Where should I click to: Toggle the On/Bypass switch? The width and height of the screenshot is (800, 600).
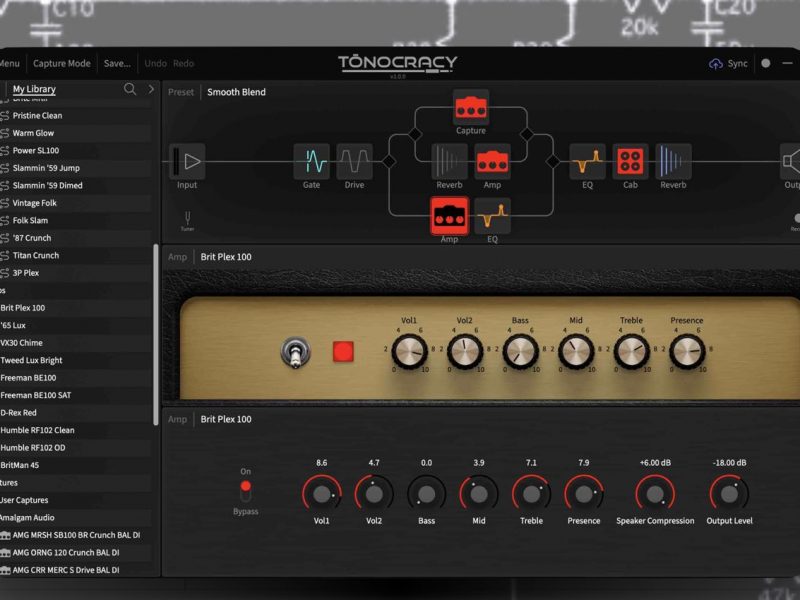tap(245, 491)
